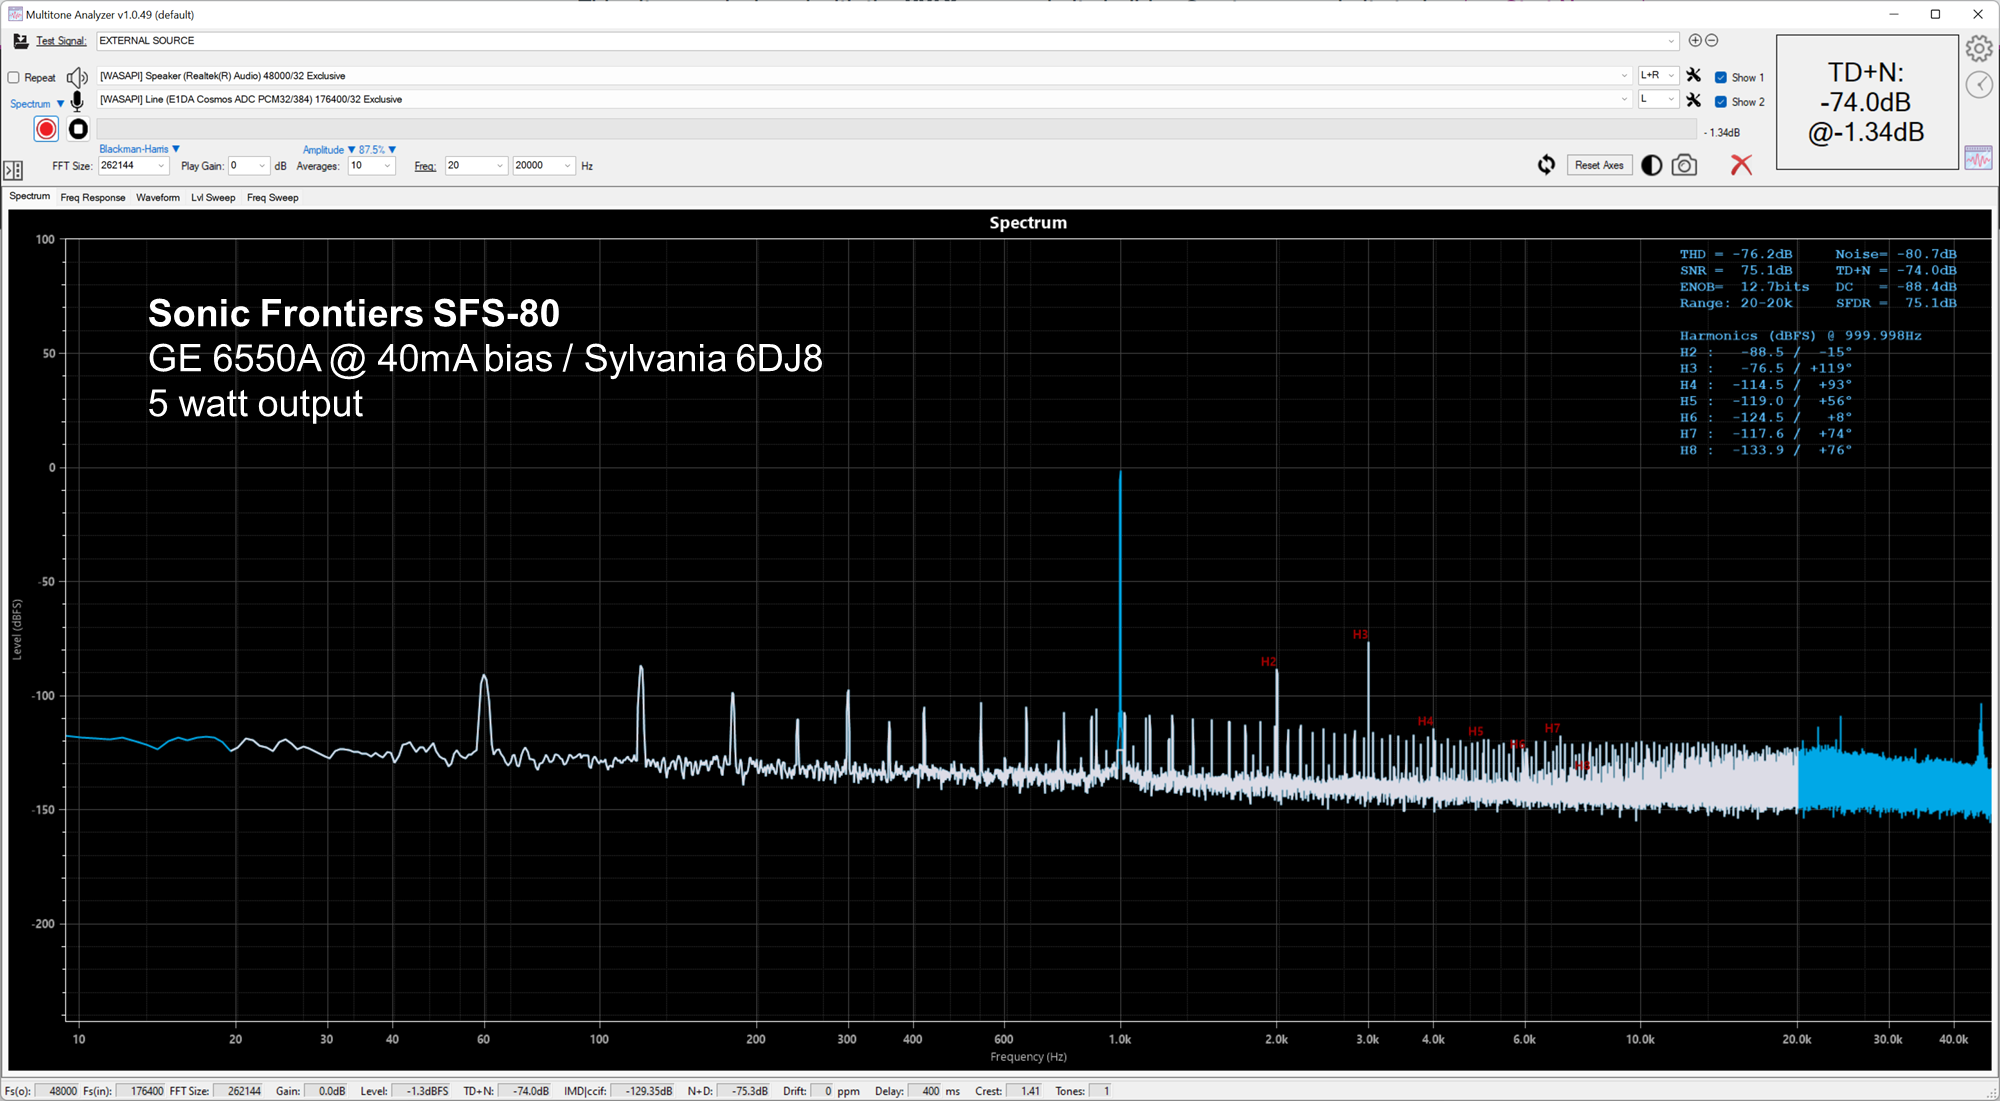Open the start frequency 20 dropdown

click(476, 166)
